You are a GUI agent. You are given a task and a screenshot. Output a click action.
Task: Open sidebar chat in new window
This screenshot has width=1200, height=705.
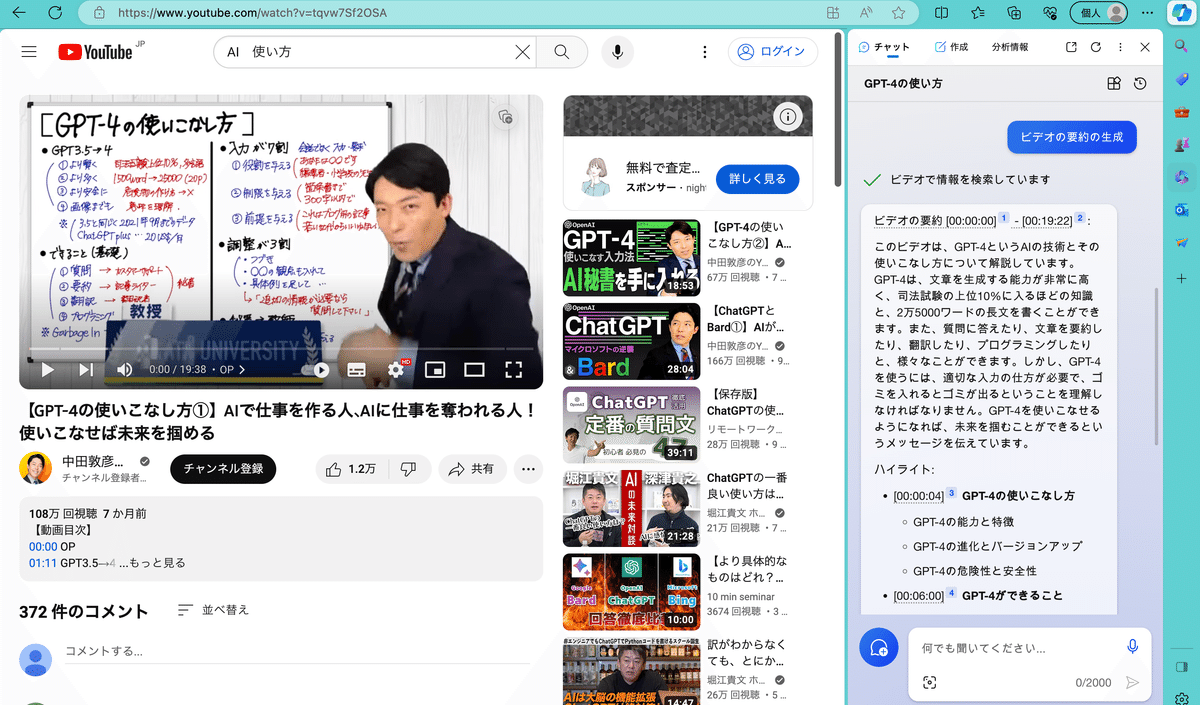(x=1071, y=47)
